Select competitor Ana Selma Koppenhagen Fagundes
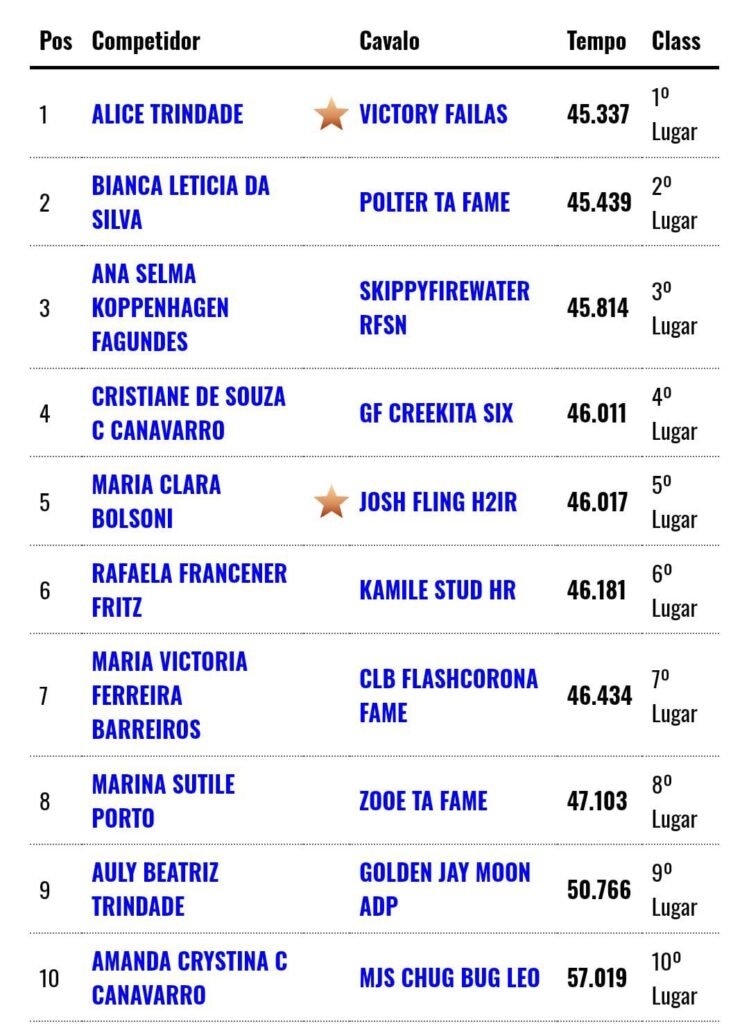 [x=160, y=307]
